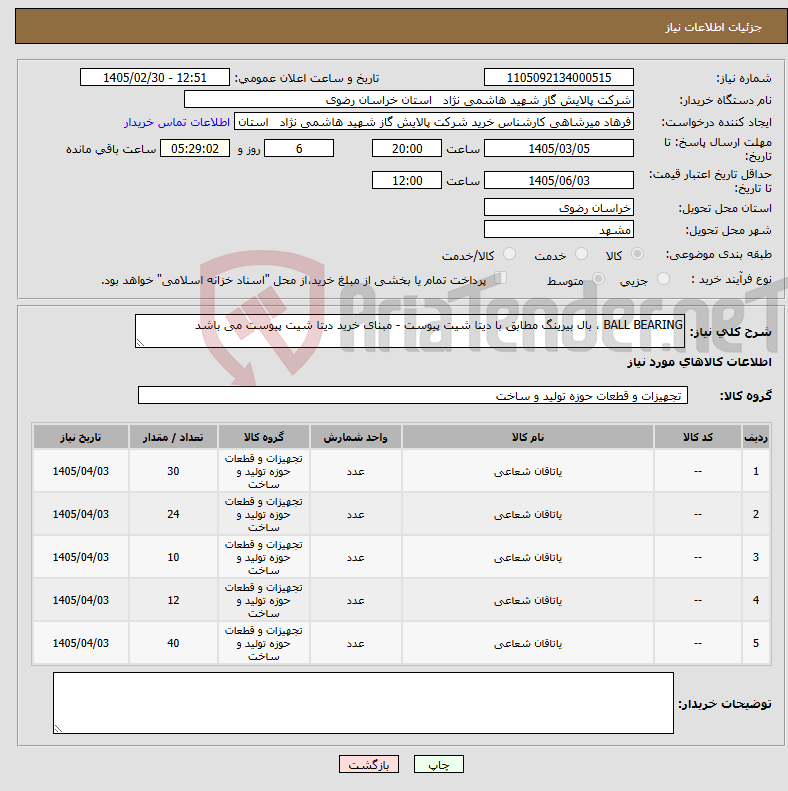Screen dimensions: 788x791
Task: Click the نام کالا column header
Action: [528, 437]
